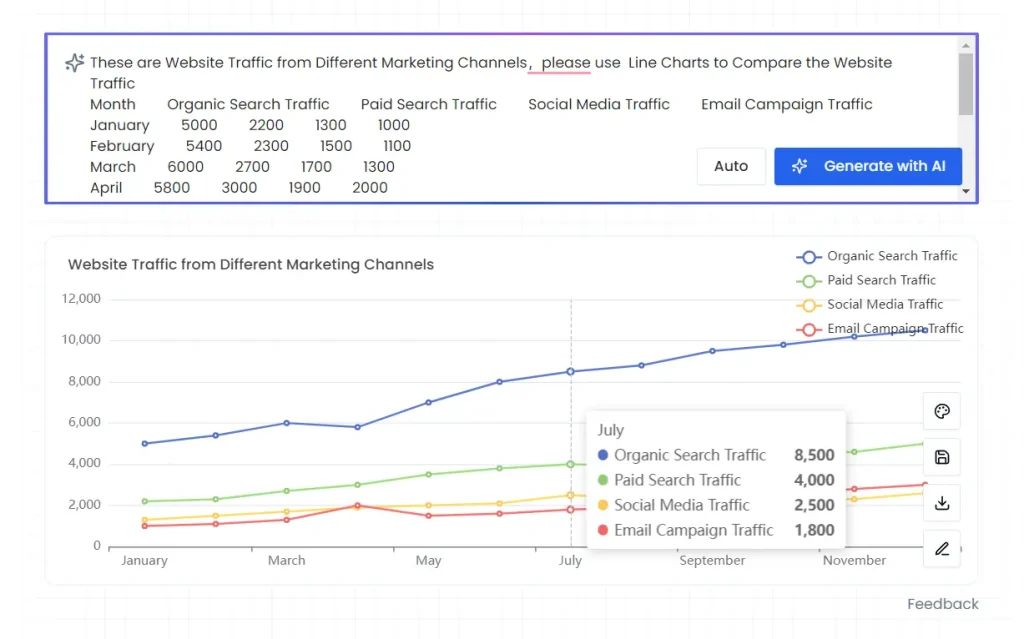Image resolution: width=1024 pixels, height=639 pixels.
Task: Download the chart via the download icon
Action: click(x=941, y=503)
